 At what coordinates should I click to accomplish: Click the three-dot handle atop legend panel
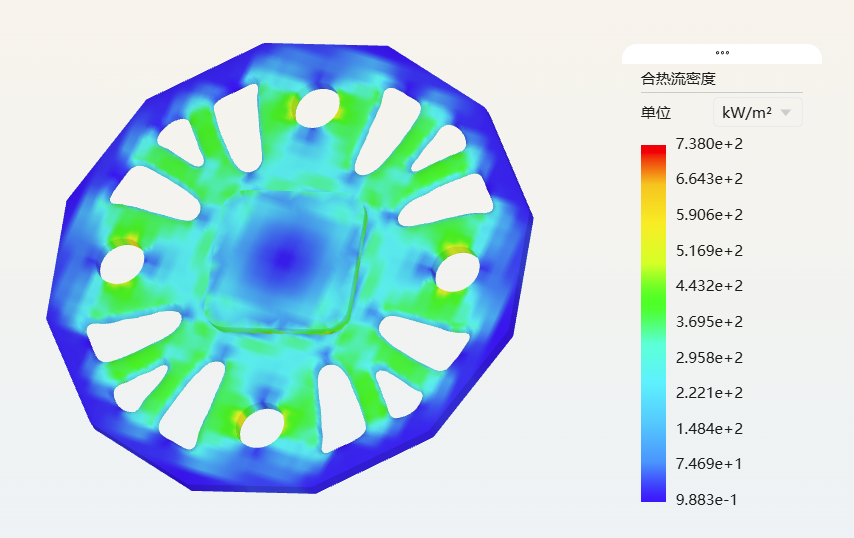(722, 53)
